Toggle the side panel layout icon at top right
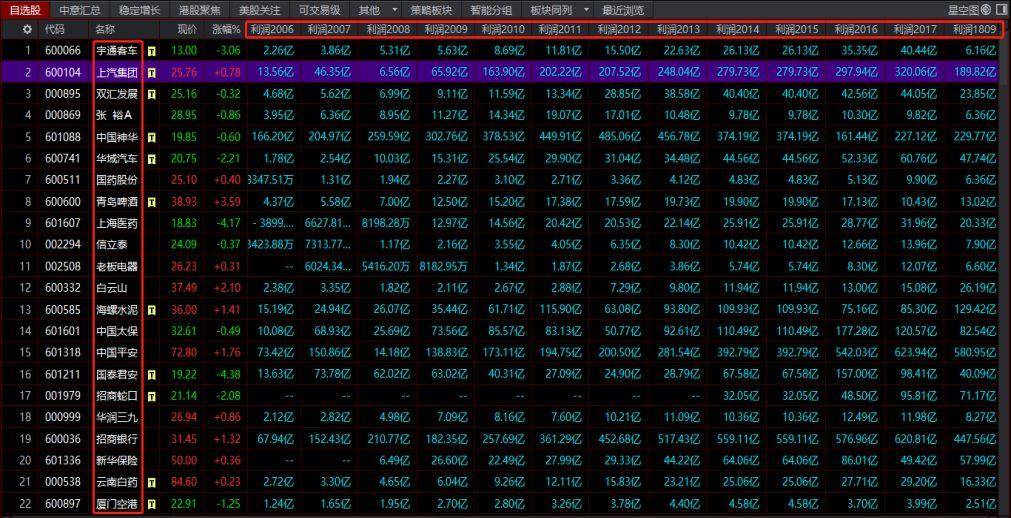The image size is (1011, 518). [999, 10]
